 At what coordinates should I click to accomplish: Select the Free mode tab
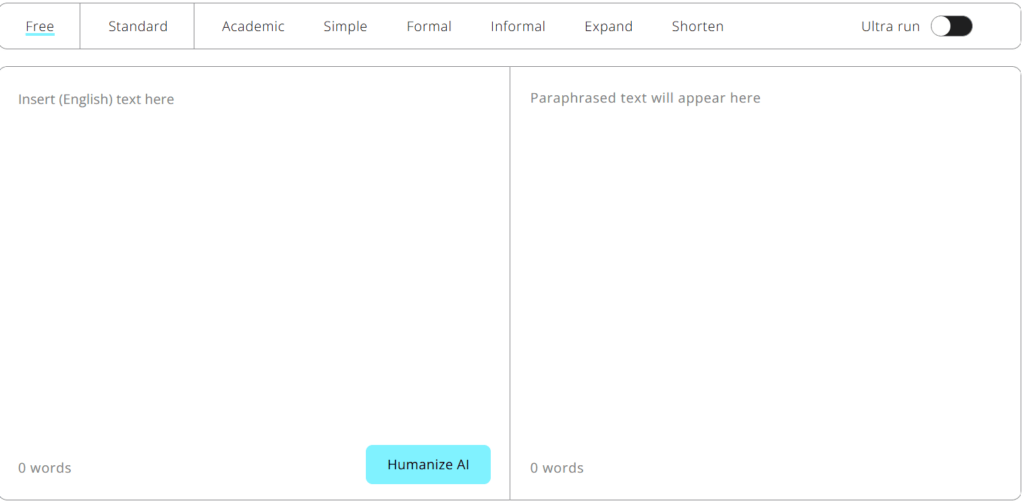click(40, 26)
